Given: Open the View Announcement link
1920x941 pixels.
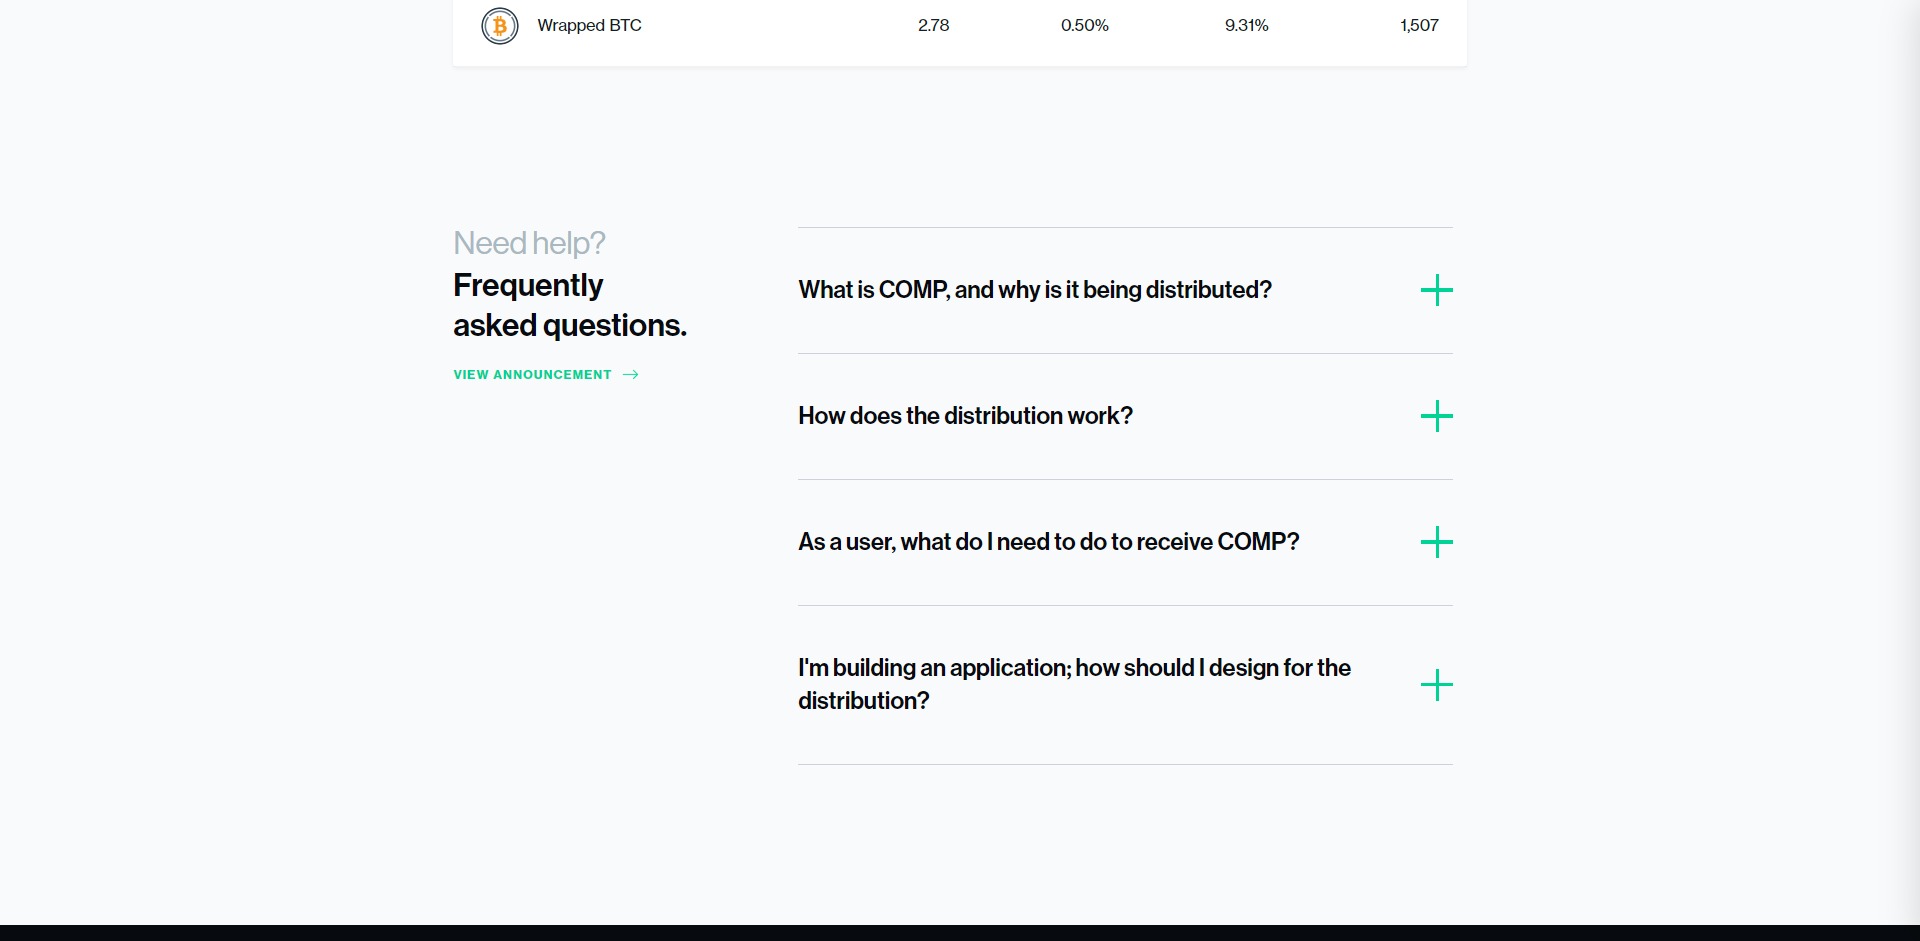Looking at the screenshot, I should [532, 375].
